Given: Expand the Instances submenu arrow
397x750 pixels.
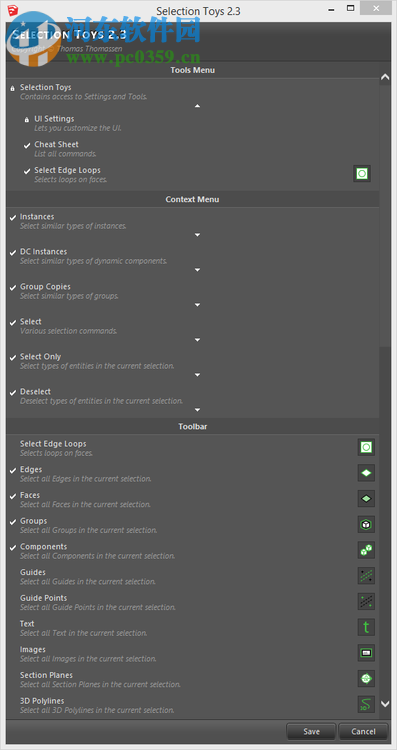Looking at the screenshot, I should pos(198,235).
